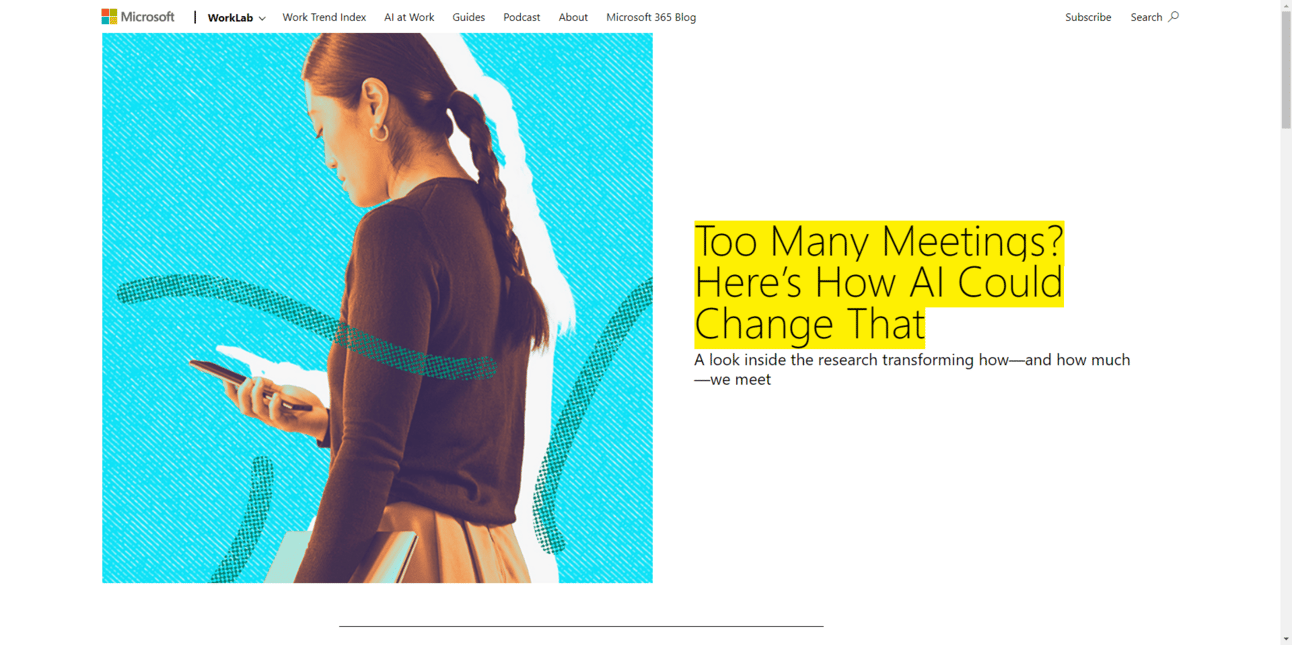Click the empty scrollbar track below the thumb
This screenshot has width=1292, height=645.
click(1286, 380)
